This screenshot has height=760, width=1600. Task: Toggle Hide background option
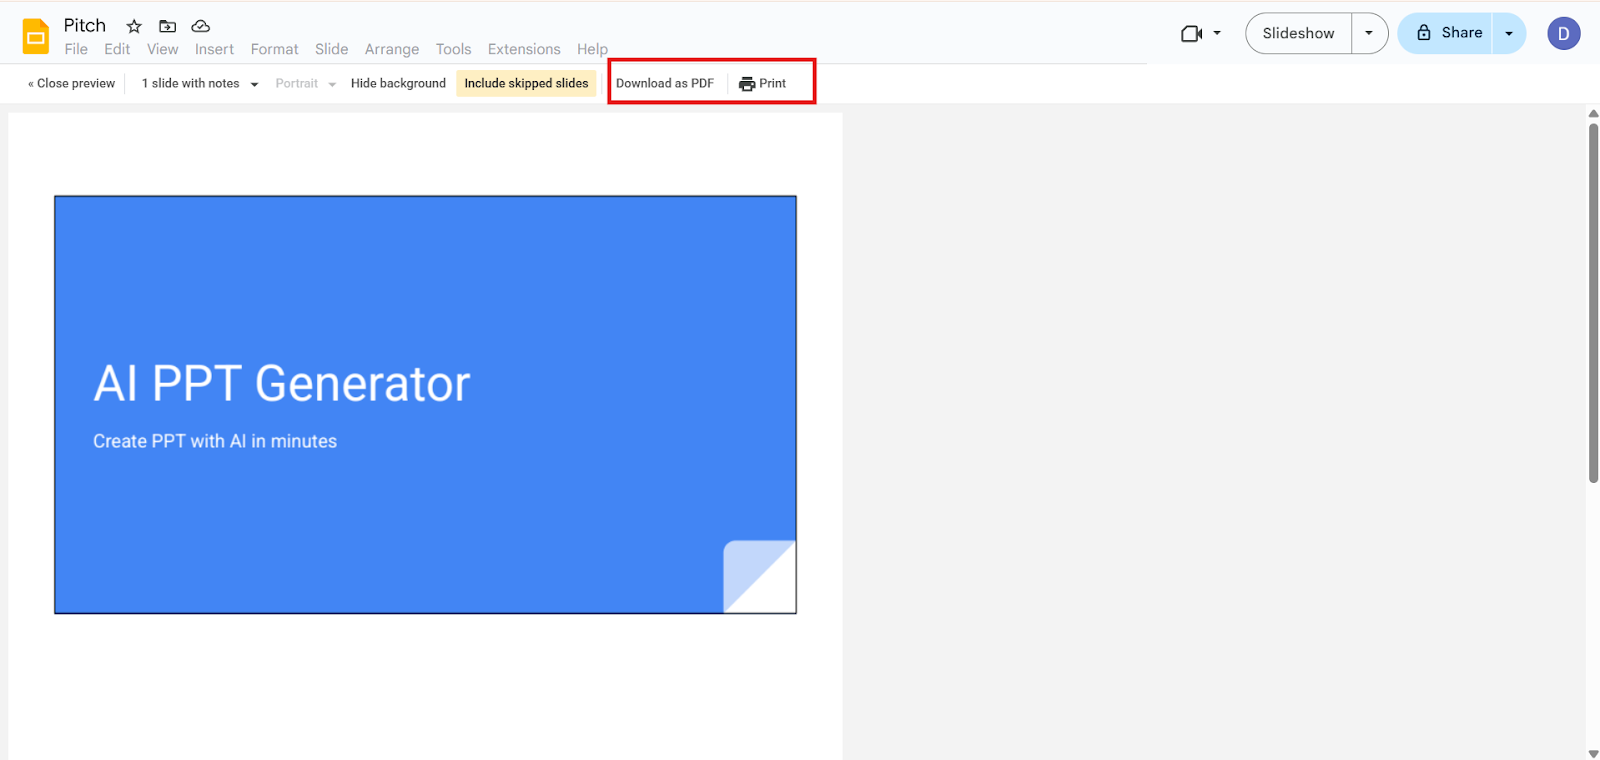pyautogui.click(x=398, y=83)
